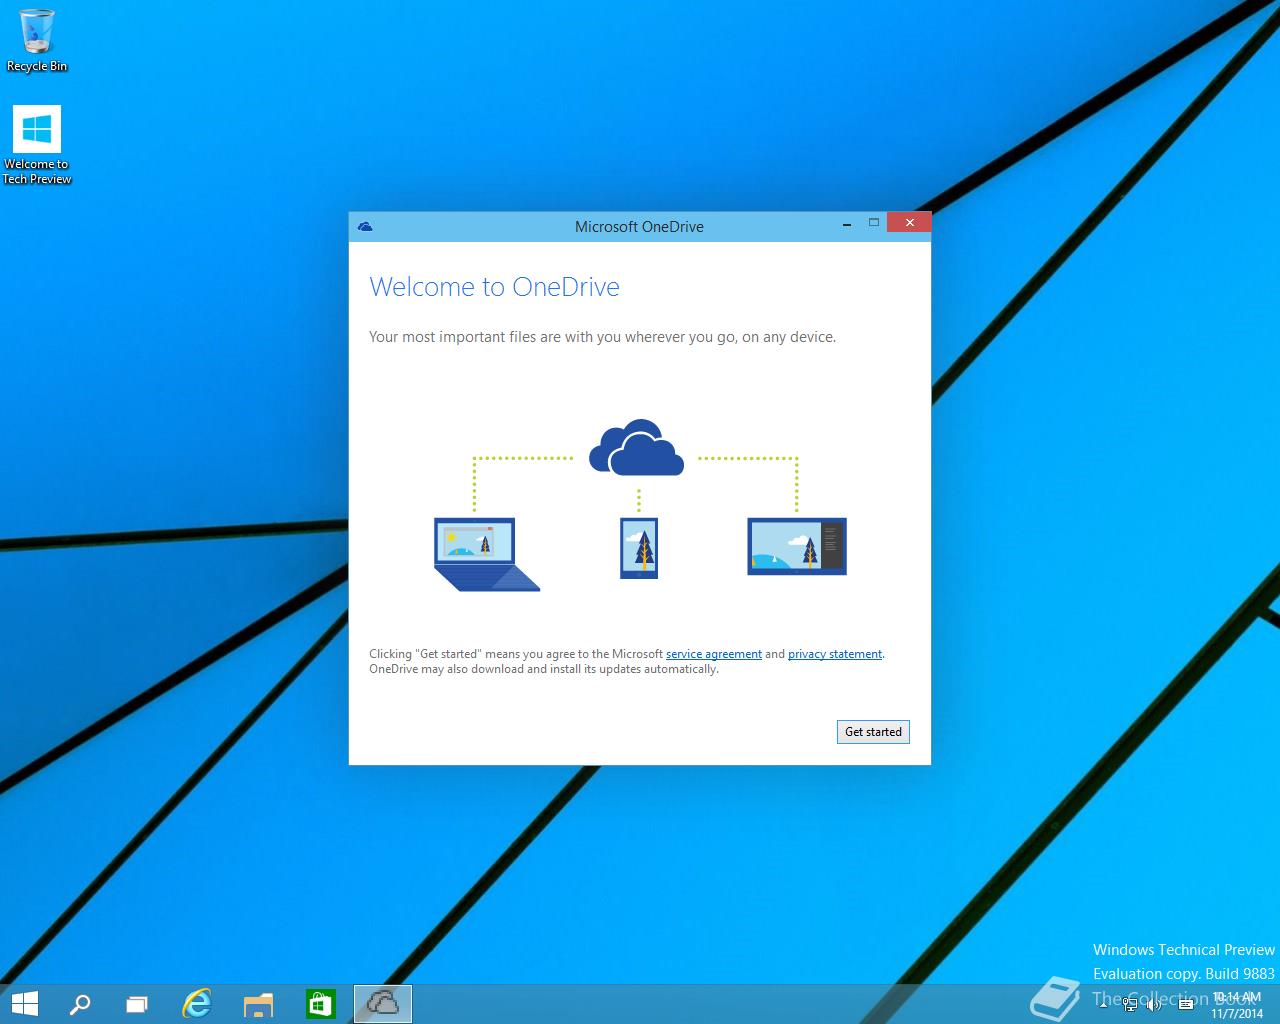Viewport: 1280px width, 1024px height.
Task: Close the Microsoft OneDrive window
Action: click(x=909, y=223)
